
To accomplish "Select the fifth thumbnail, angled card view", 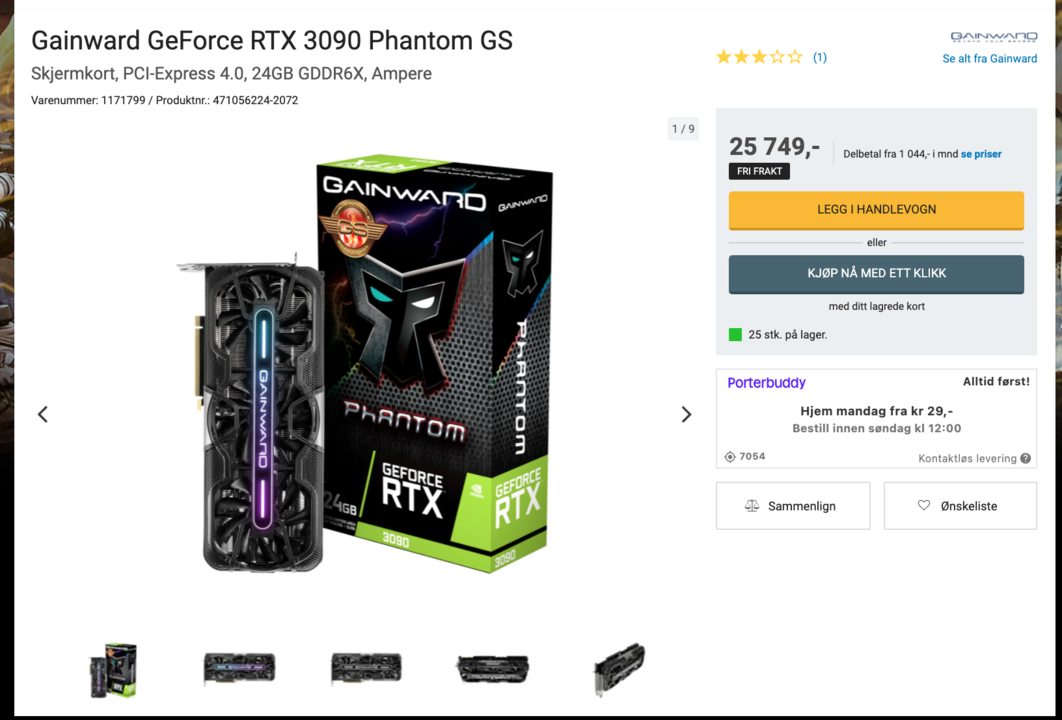I will click(619, 668).
